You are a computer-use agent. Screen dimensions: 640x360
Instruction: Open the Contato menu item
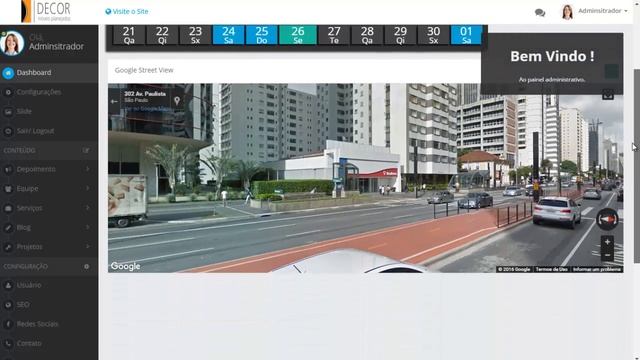coord(49,344)
